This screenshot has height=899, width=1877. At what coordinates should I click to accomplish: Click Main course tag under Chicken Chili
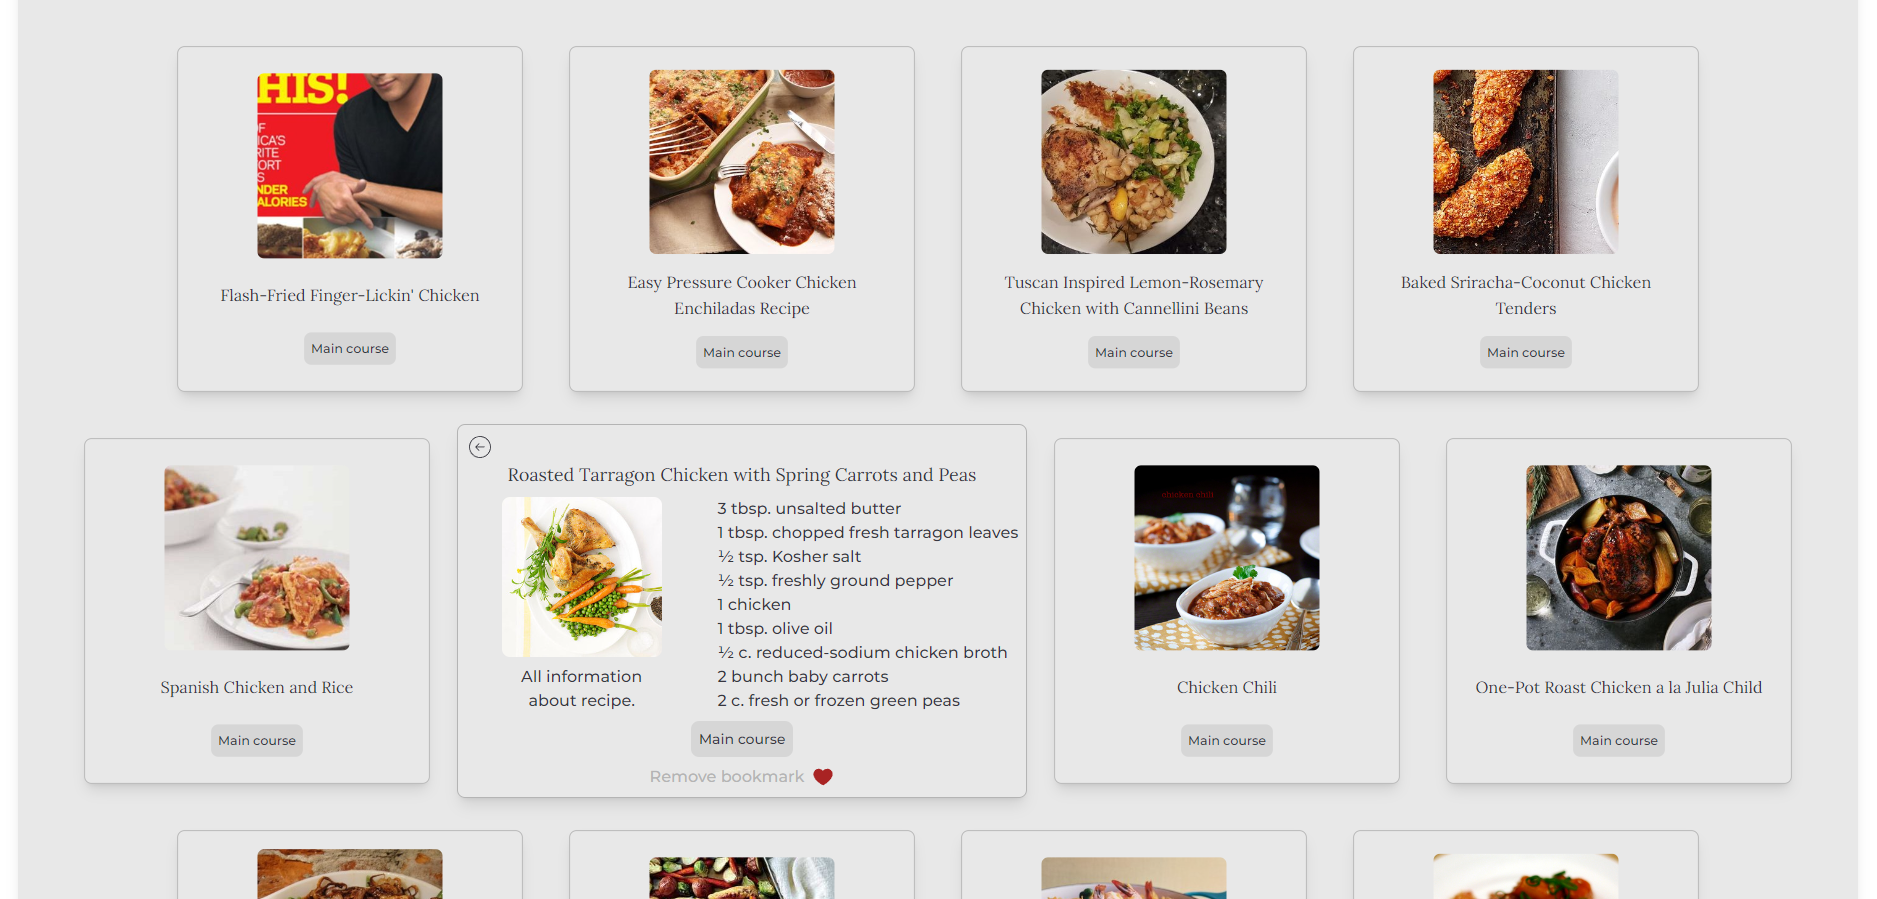pos(1227,741)
